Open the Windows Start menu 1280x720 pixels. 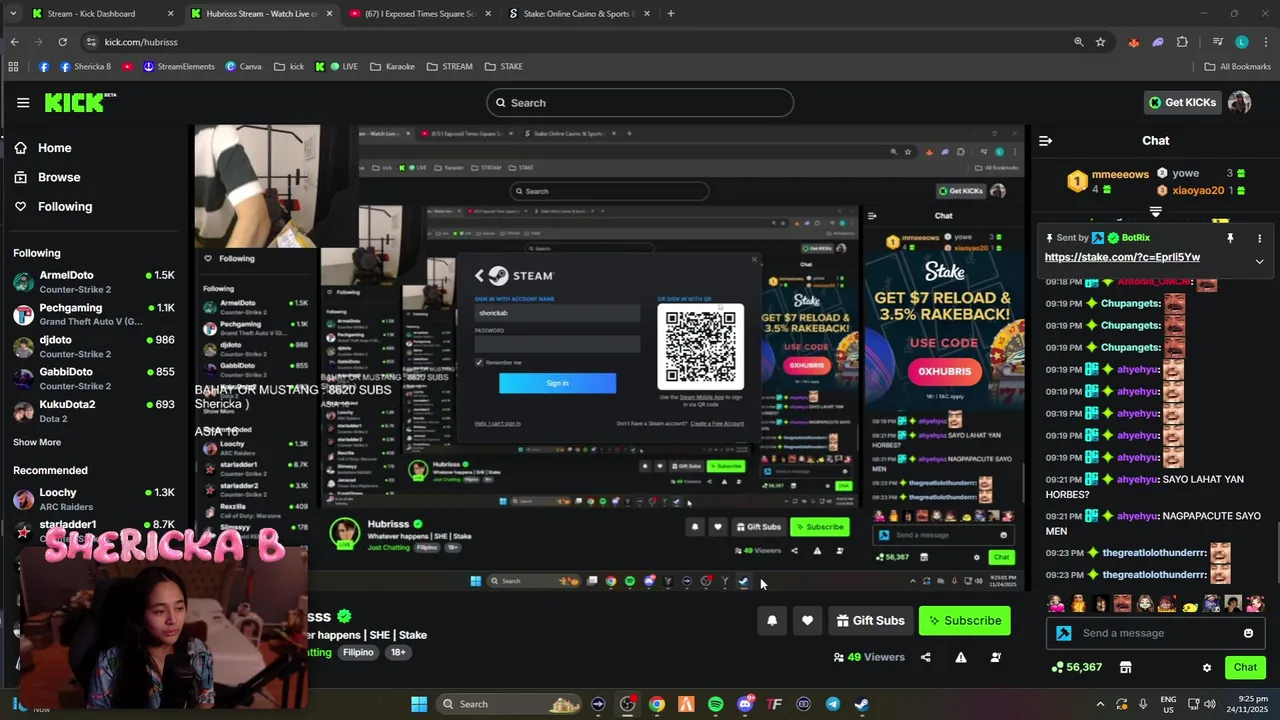419,704
